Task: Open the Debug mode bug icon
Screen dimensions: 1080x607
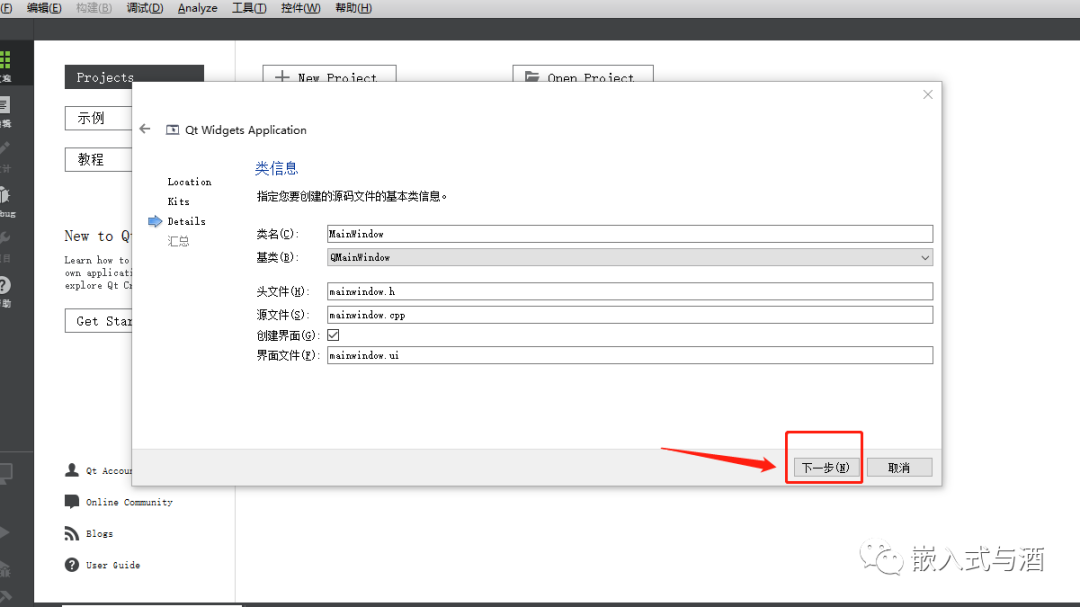Action: pos(5,194)
